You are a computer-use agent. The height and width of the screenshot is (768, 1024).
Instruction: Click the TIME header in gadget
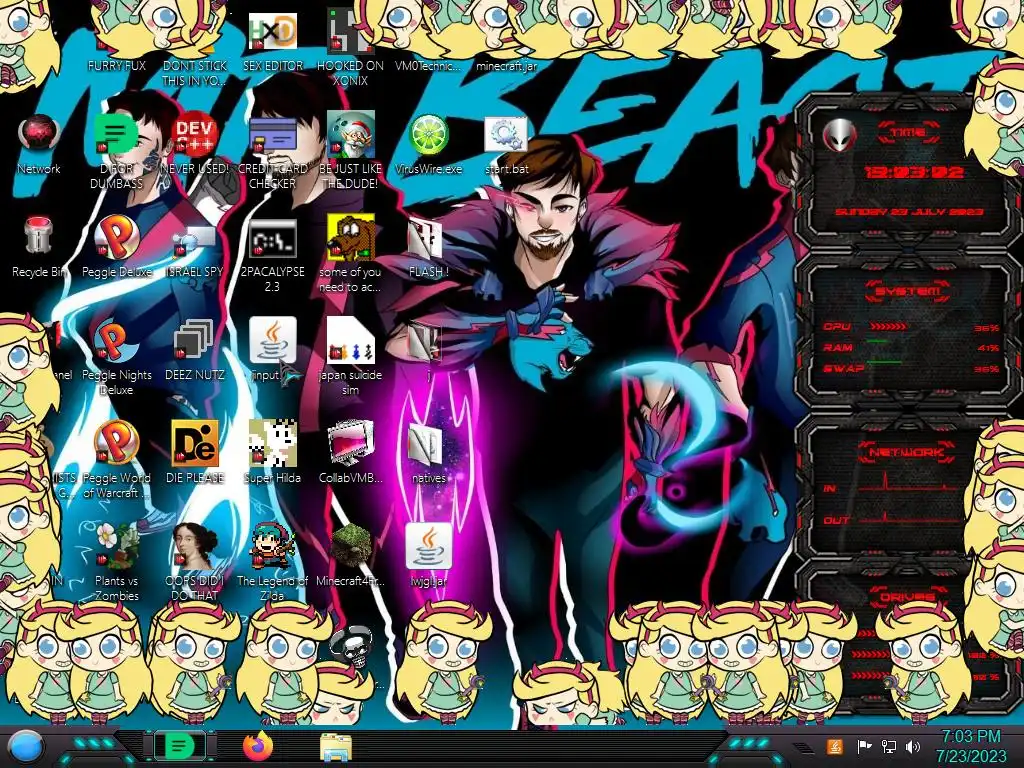click(908, 133)
